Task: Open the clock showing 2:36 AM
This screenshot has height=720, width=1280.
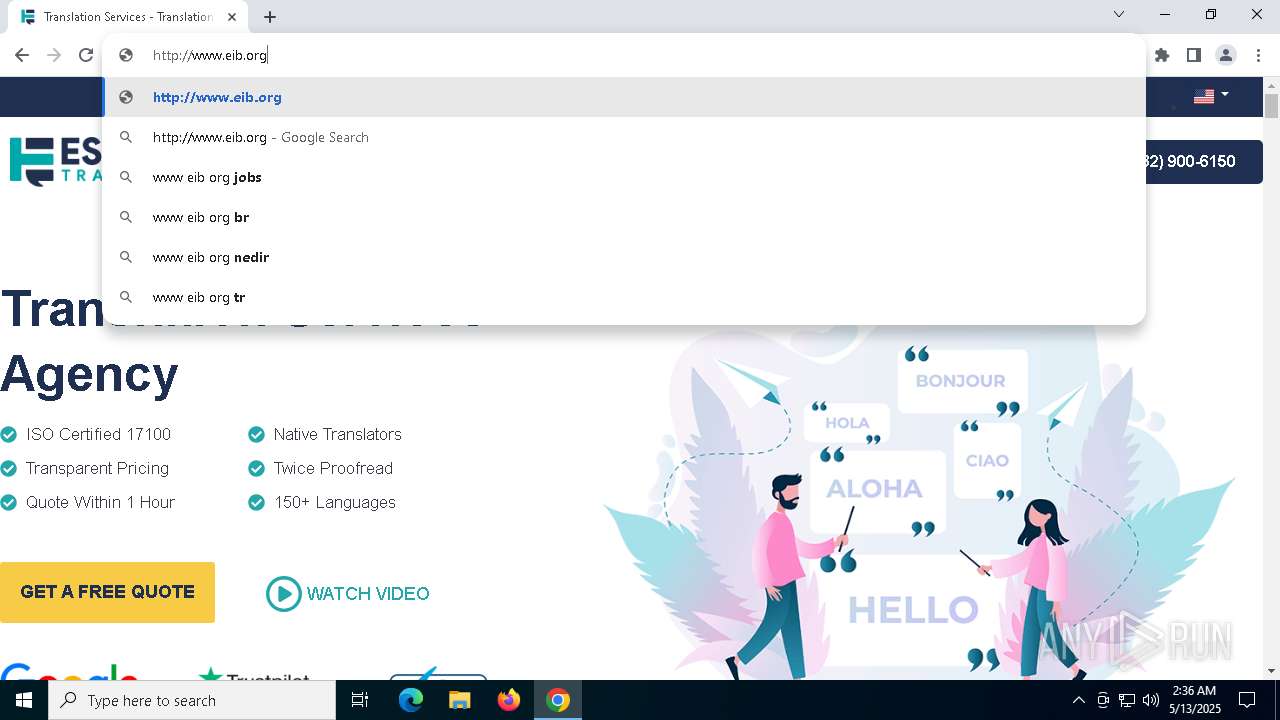Action: coord(1194,700)
